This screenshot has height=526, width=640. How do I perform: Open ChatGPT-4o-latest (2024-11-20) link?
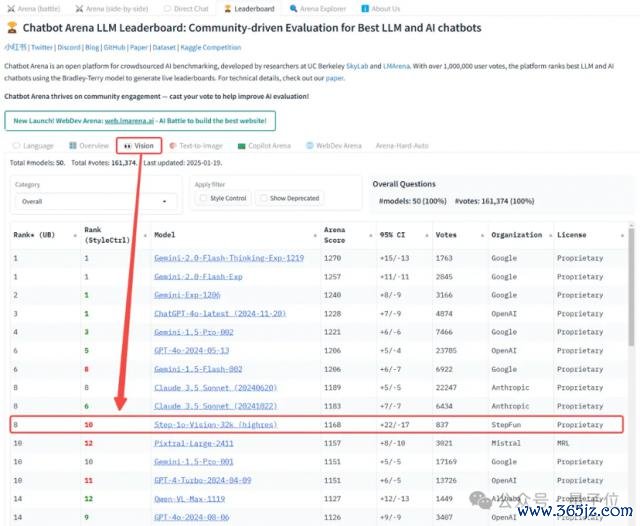coord(220,314)
